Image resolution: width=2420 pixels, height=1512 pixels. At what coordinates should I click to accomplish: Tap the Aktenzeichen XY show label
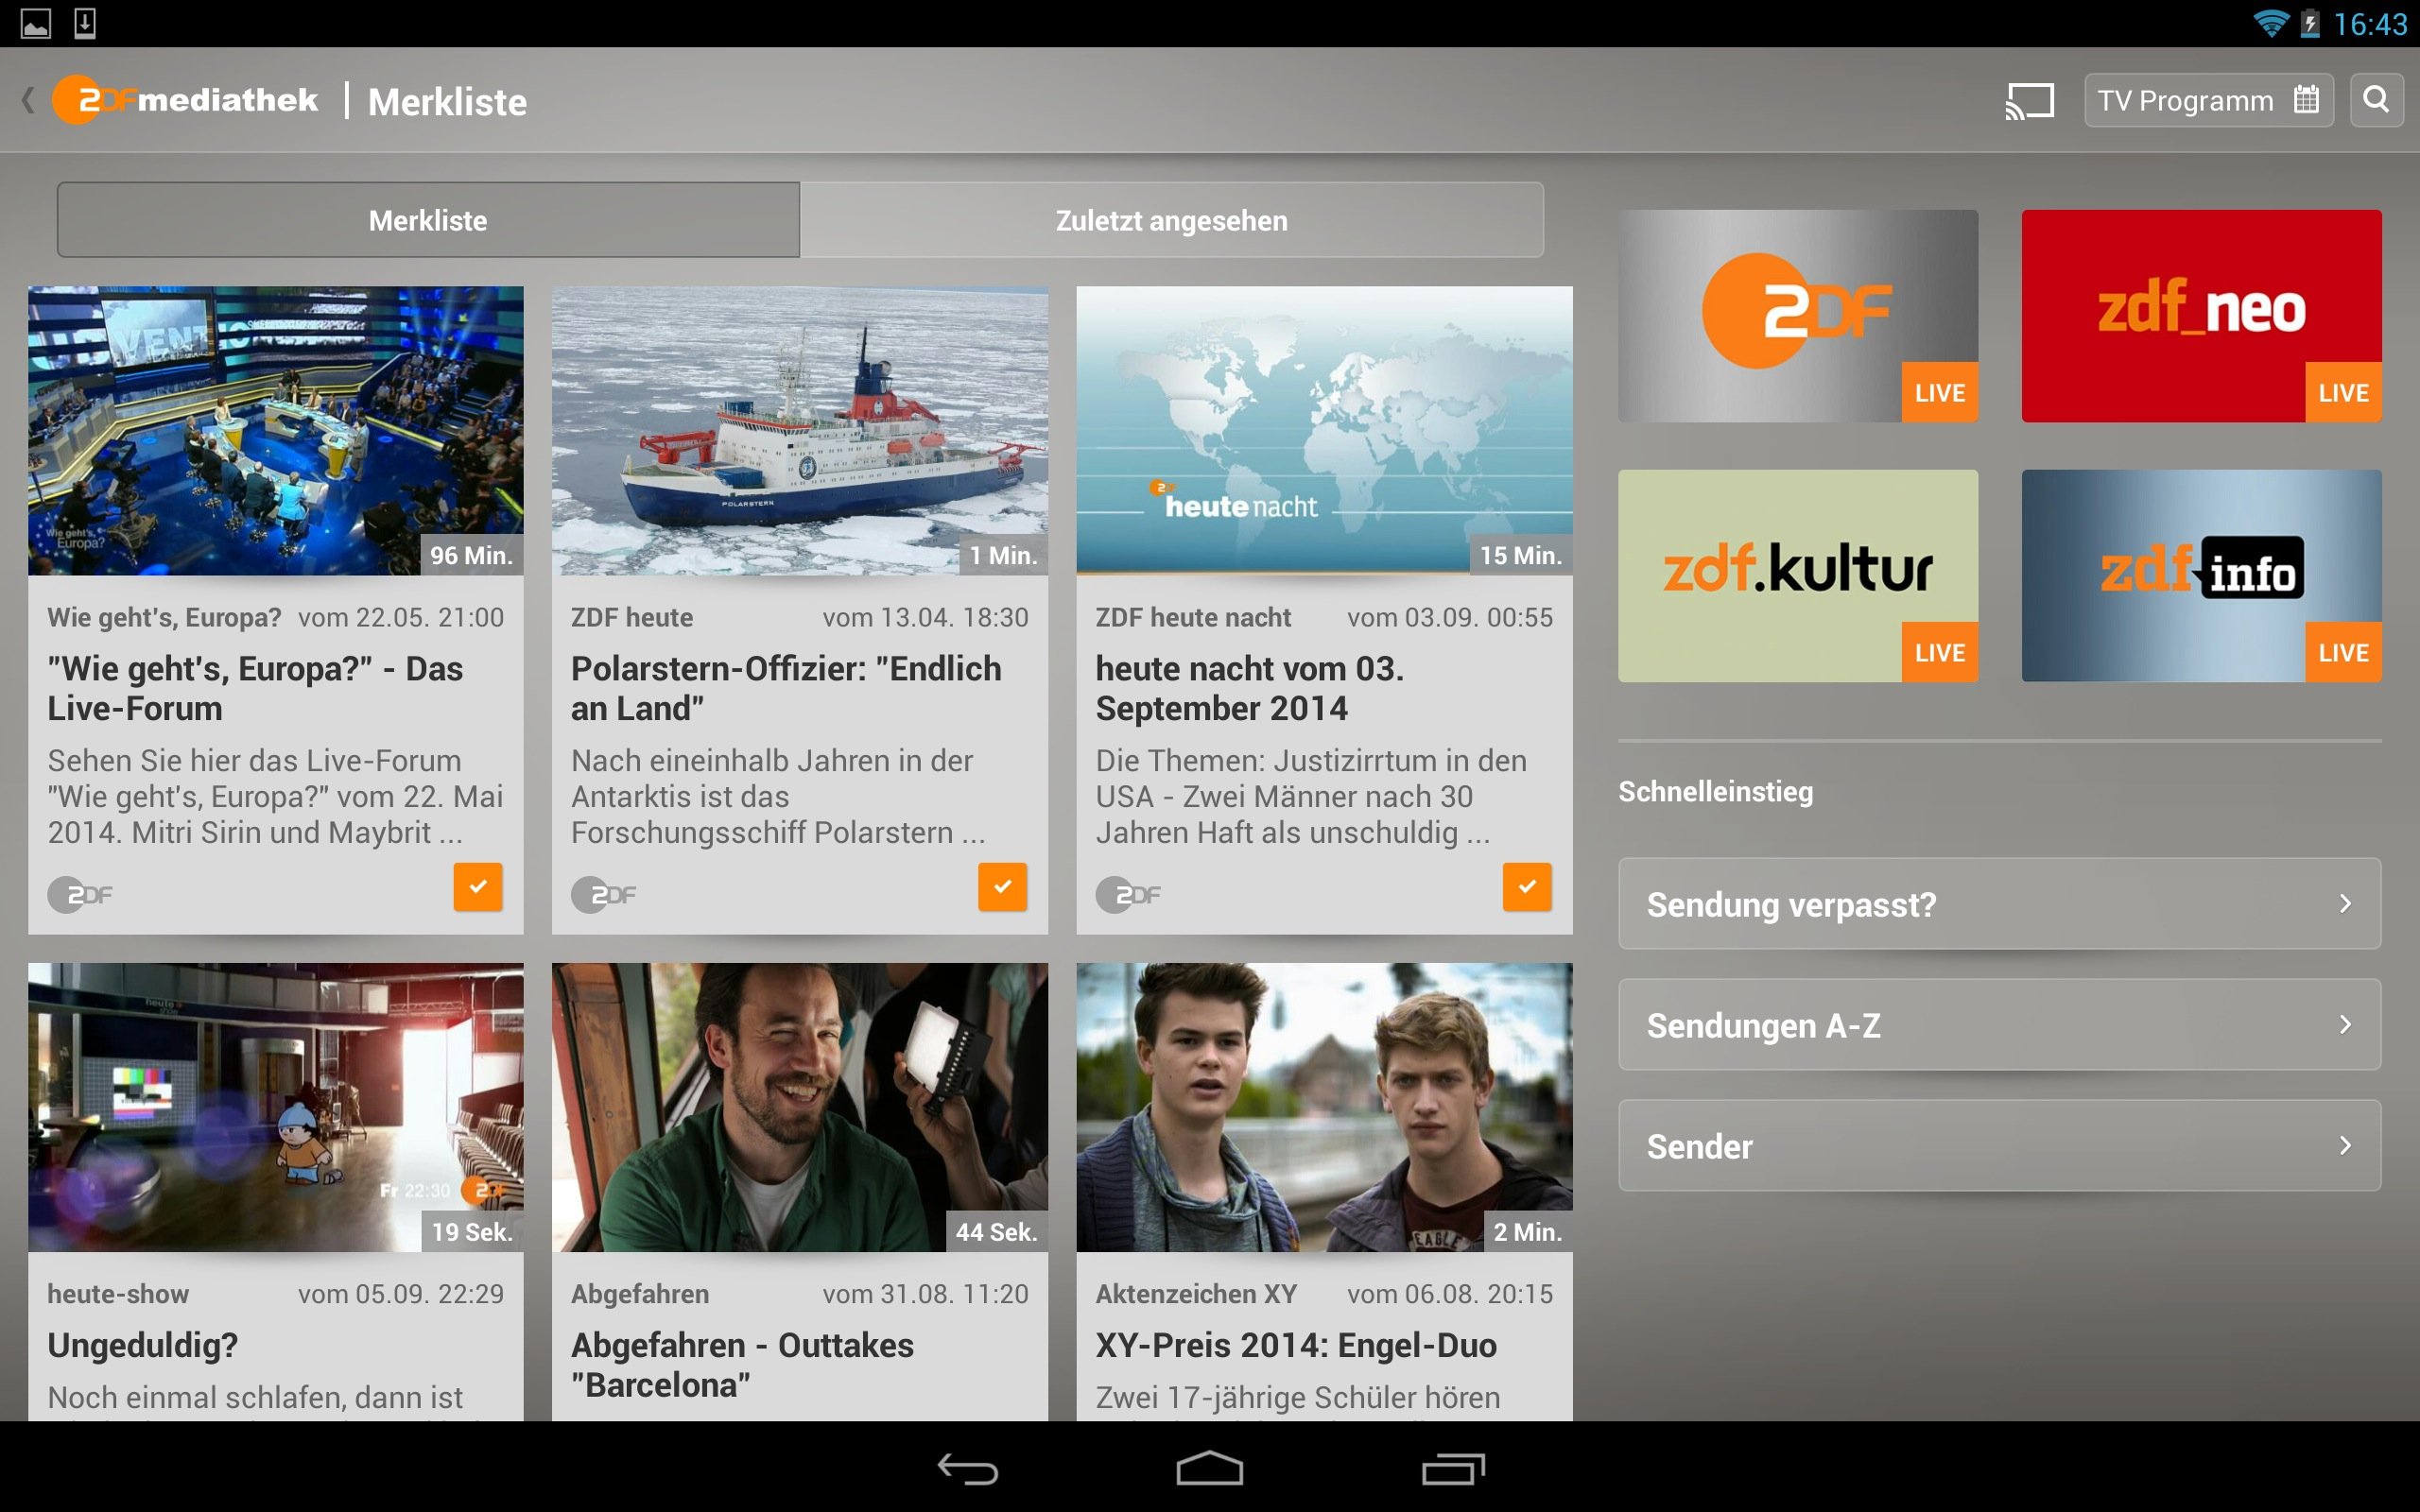point(1196,1294)
